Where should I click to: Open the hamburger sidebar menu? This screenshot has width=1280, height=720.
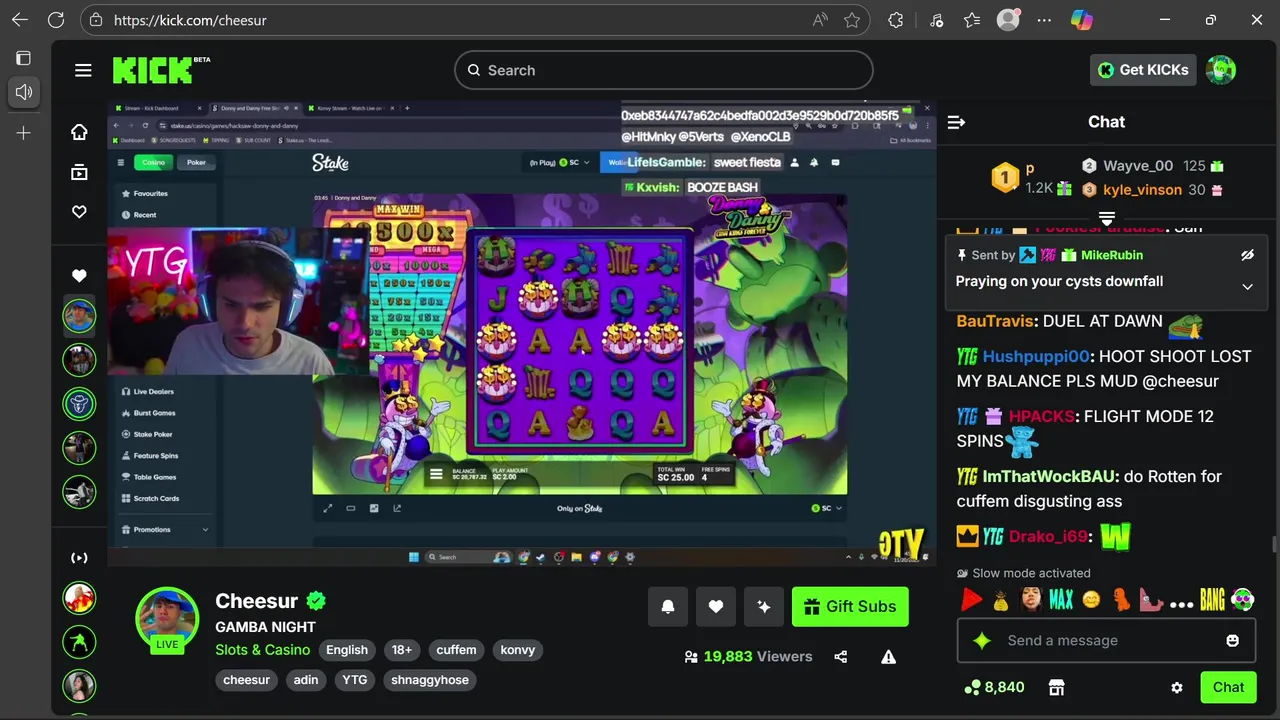pos(83,70)
